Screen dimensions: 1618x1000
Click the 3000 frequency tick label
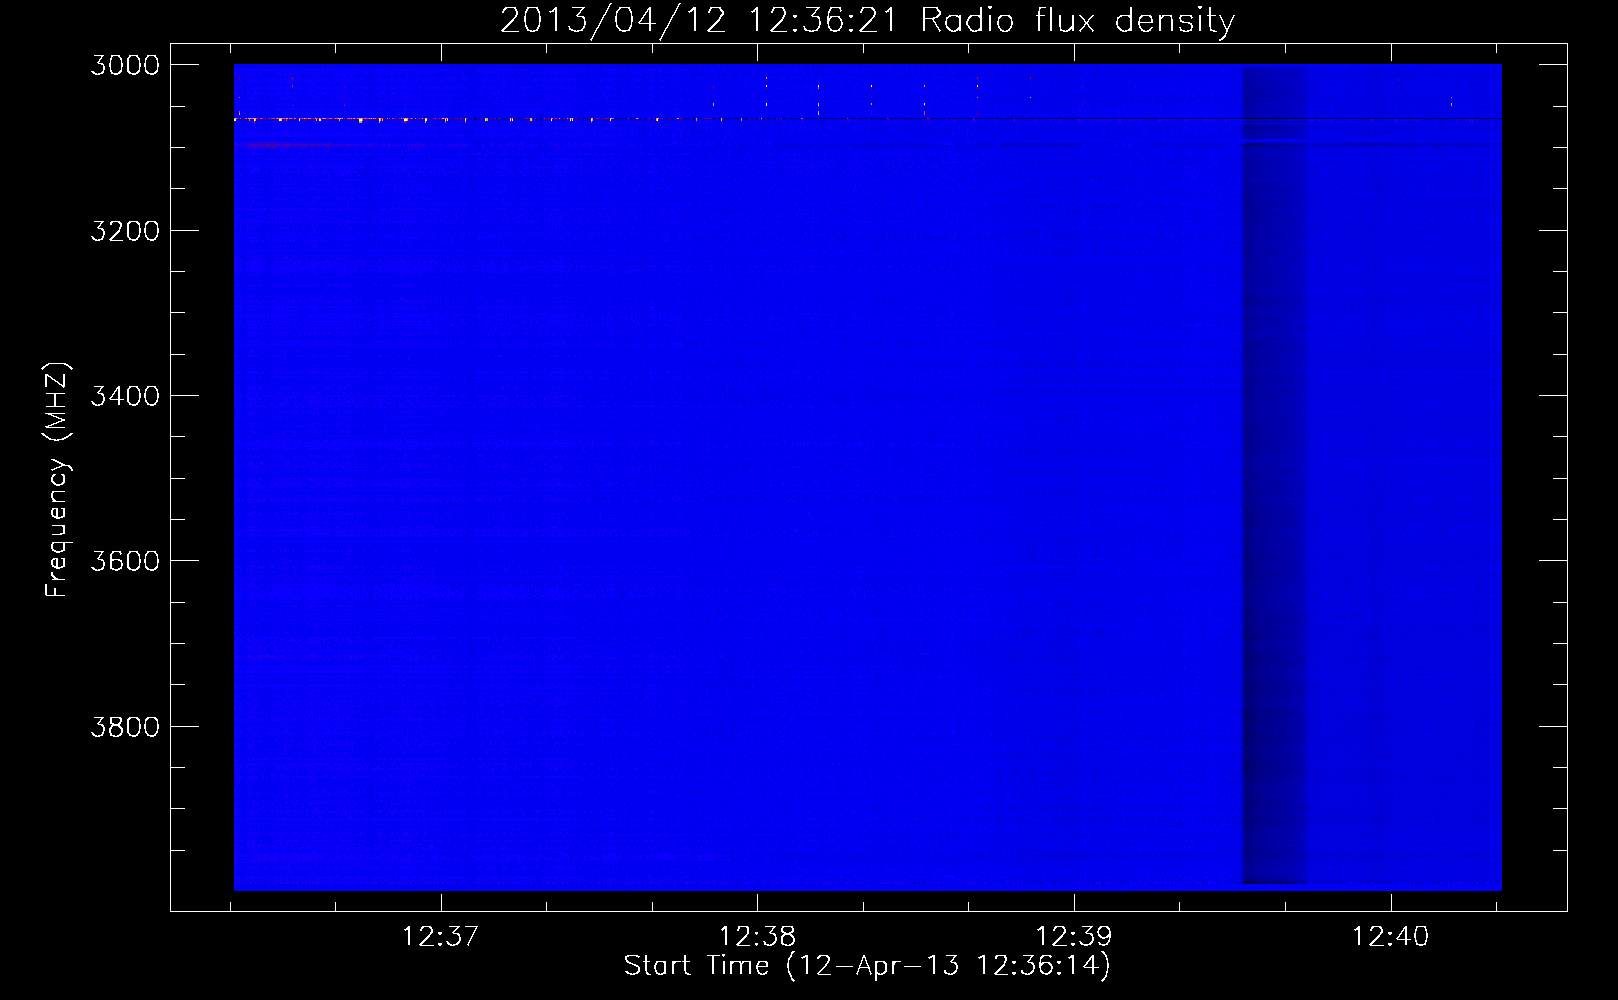coord(125,65)
